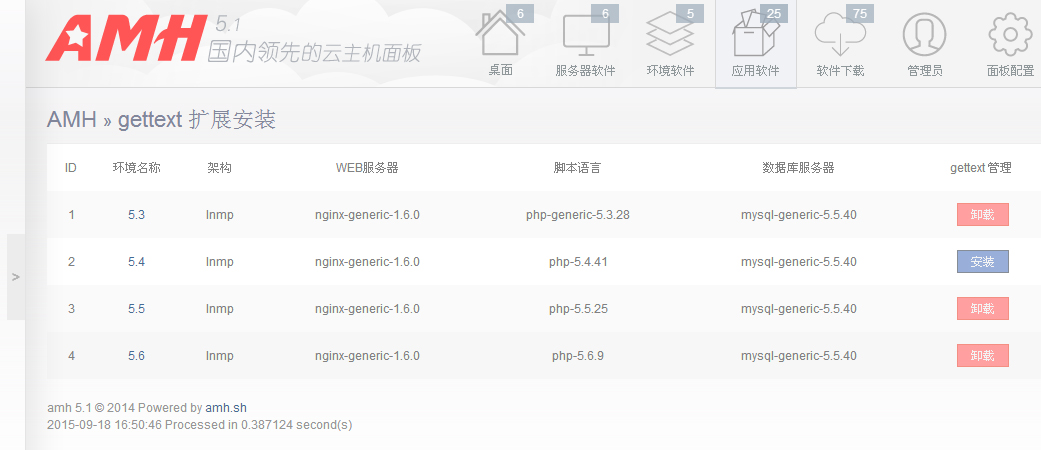Install gettext for environment 5.4
The image size is (1041, 450).
pyautogui.click(x=982, y=262)
